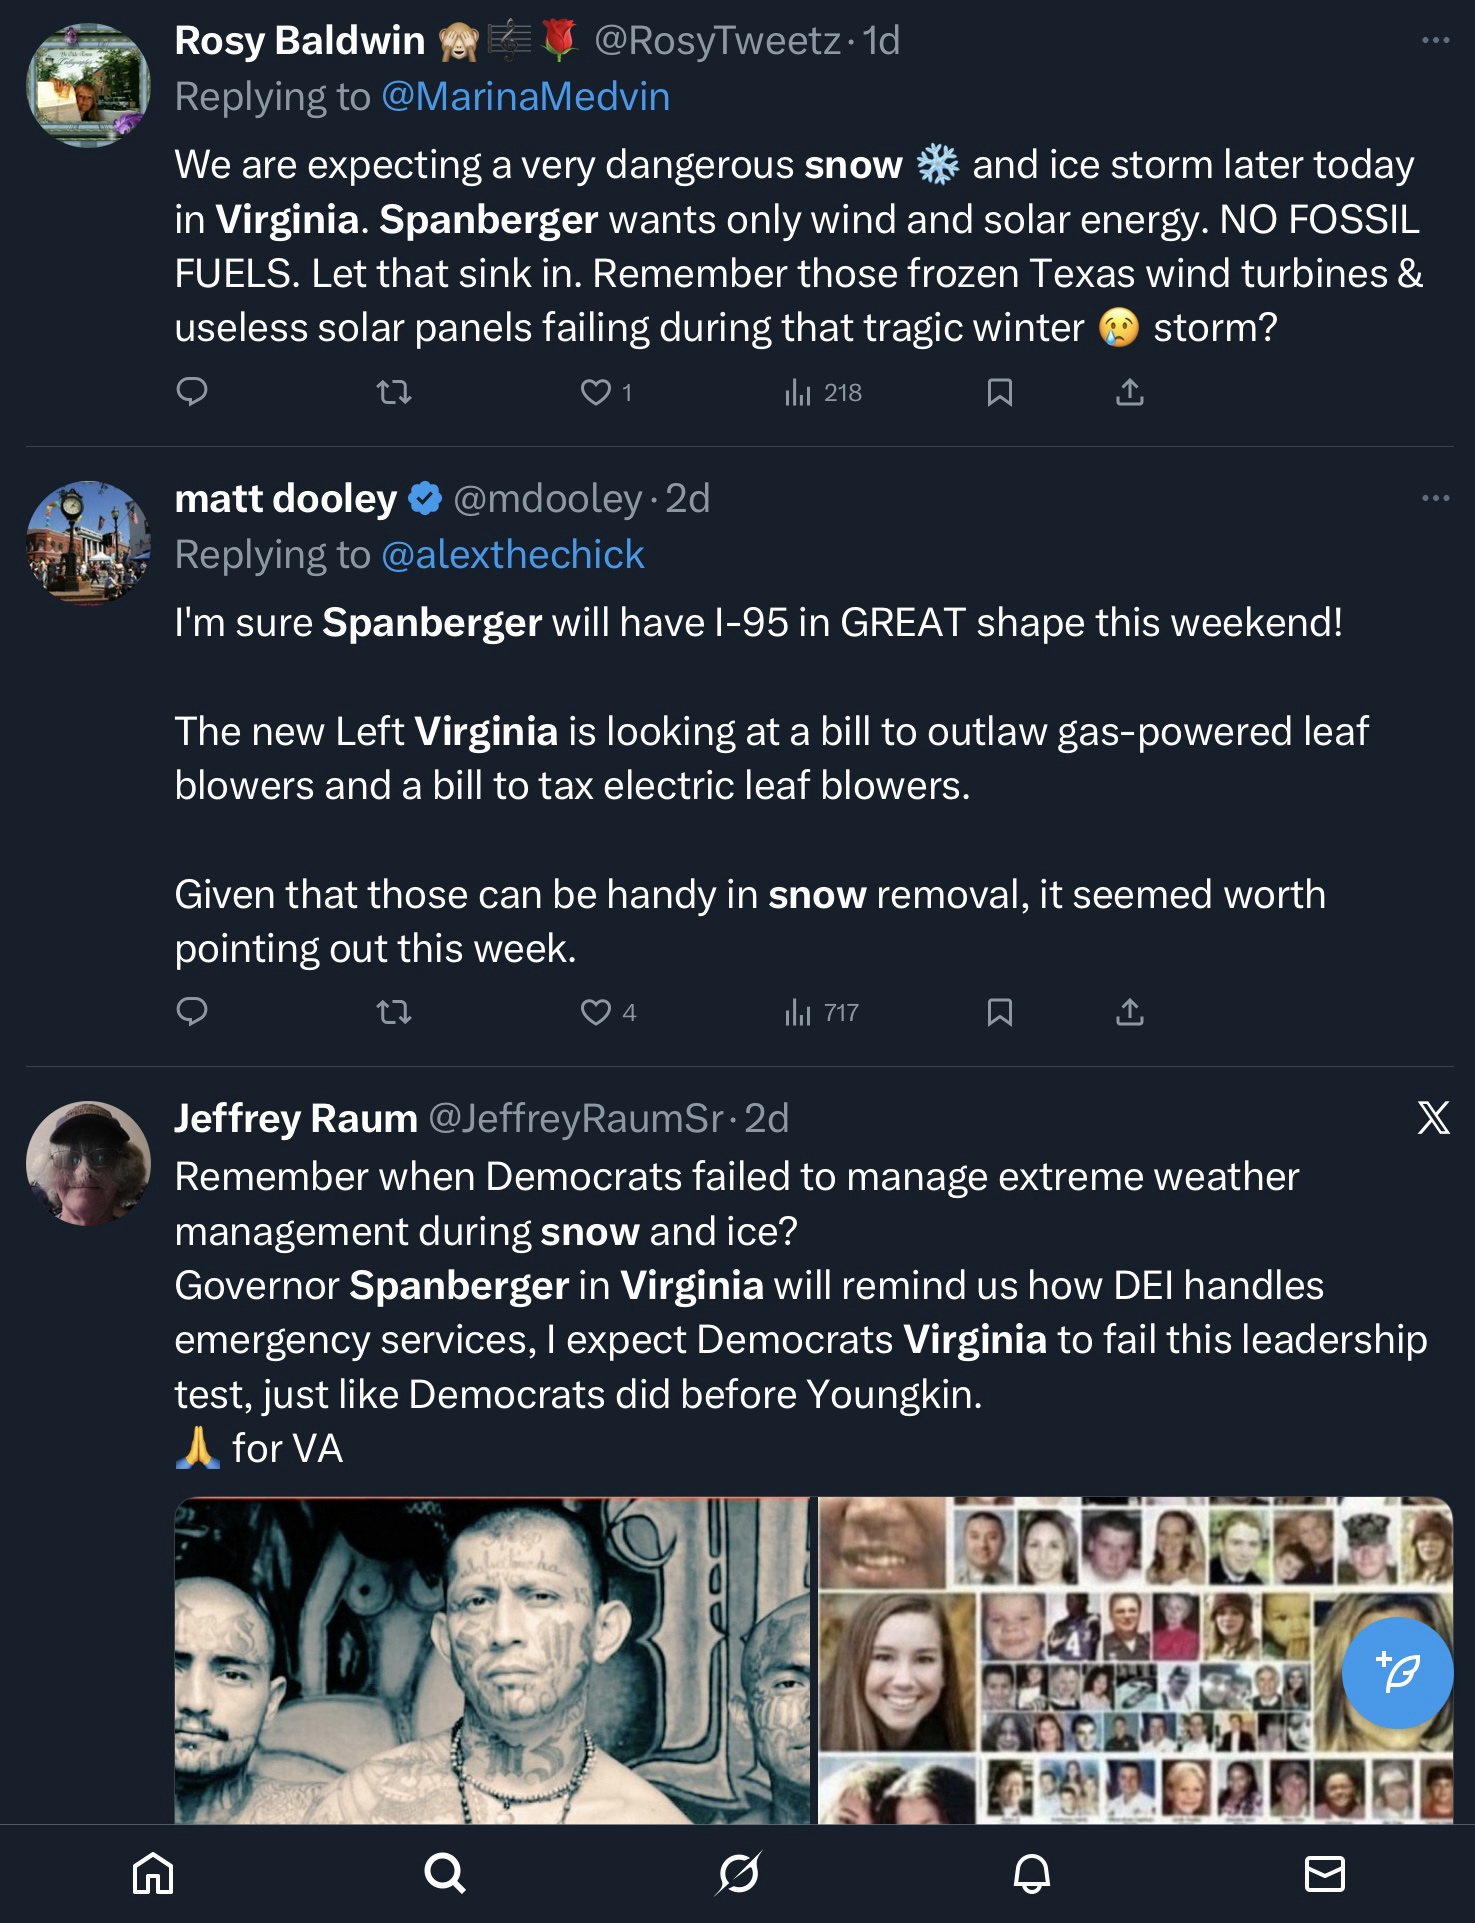Bookmark Rosy Baldwin's tweet
The height and width of the screenshot is (1923, 1475).
click(999, 392)
